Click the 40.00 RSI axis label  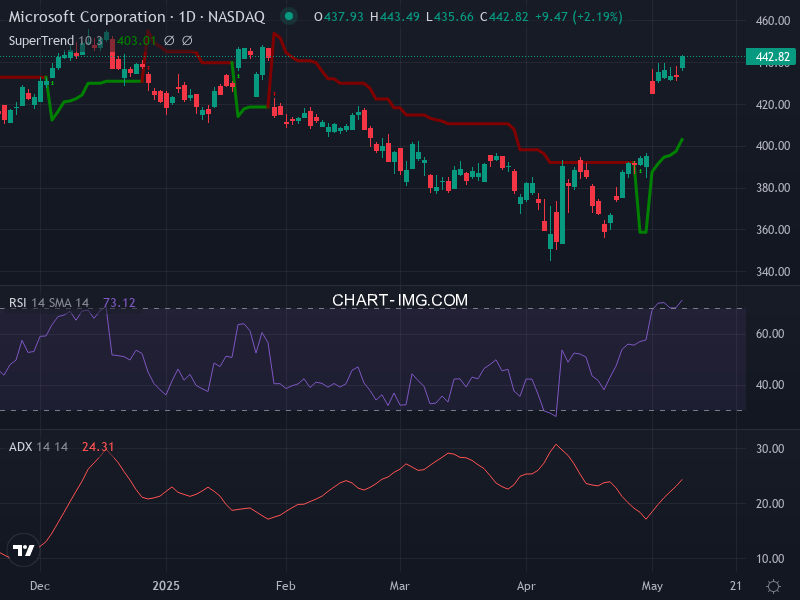(x=770, y=385)
